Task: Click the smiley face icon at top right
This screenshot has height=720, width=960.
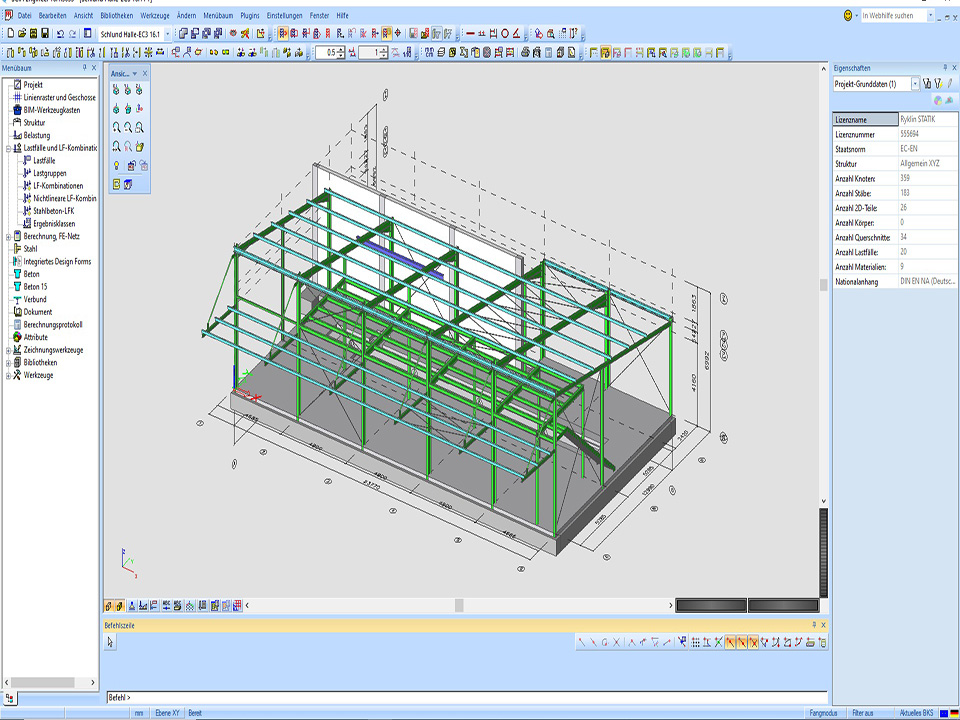Action: [848, 16]
